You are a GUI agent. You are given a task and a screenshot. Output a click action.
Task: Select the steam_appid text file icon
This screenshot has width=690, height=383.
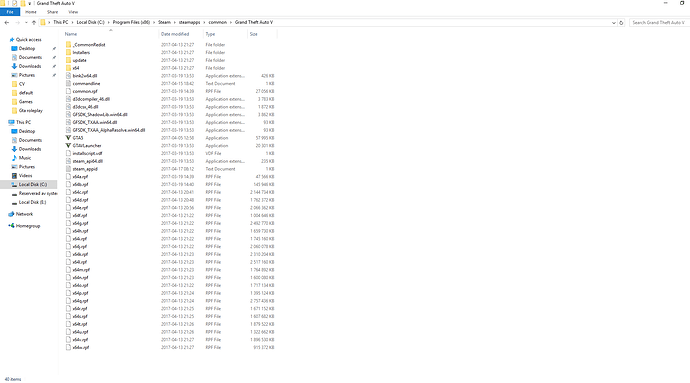pos(68,169)
